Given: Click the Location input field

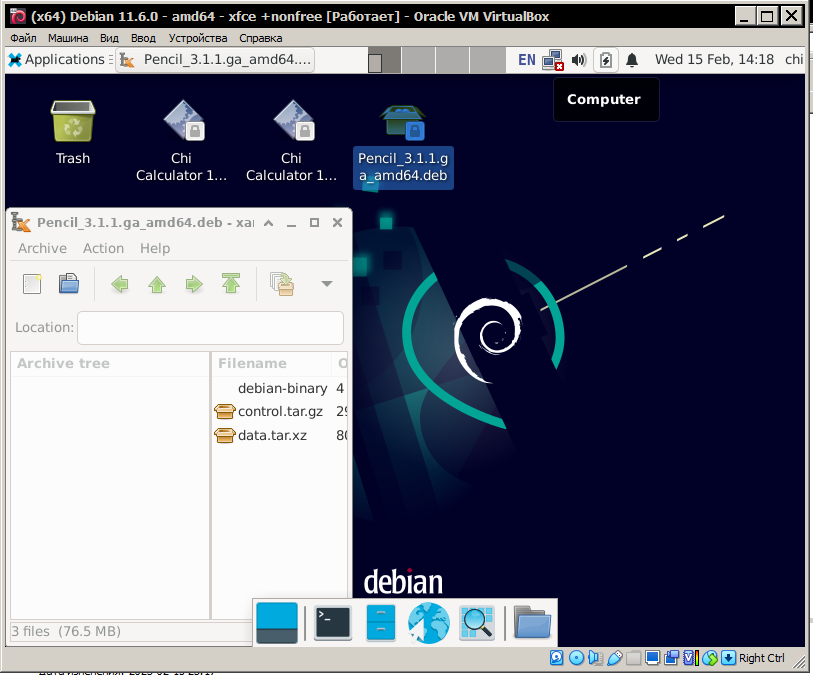Looking at the screenshot, I should 211,328.
